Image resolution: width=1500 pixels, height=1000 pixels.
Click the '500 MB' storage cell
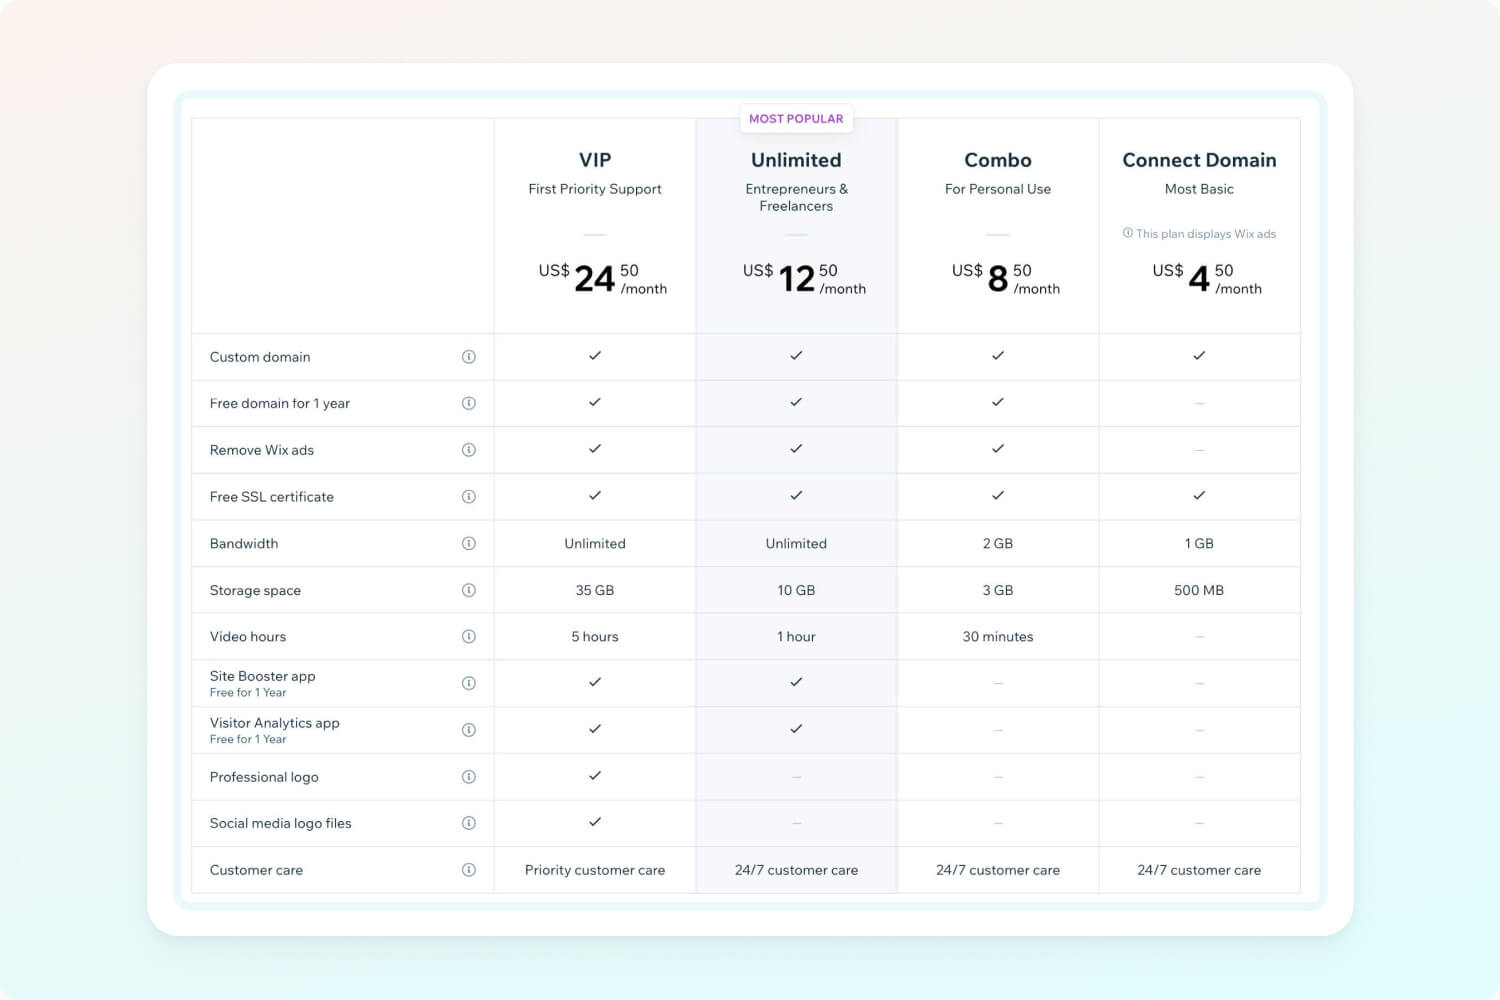[x=1199, y=591]
